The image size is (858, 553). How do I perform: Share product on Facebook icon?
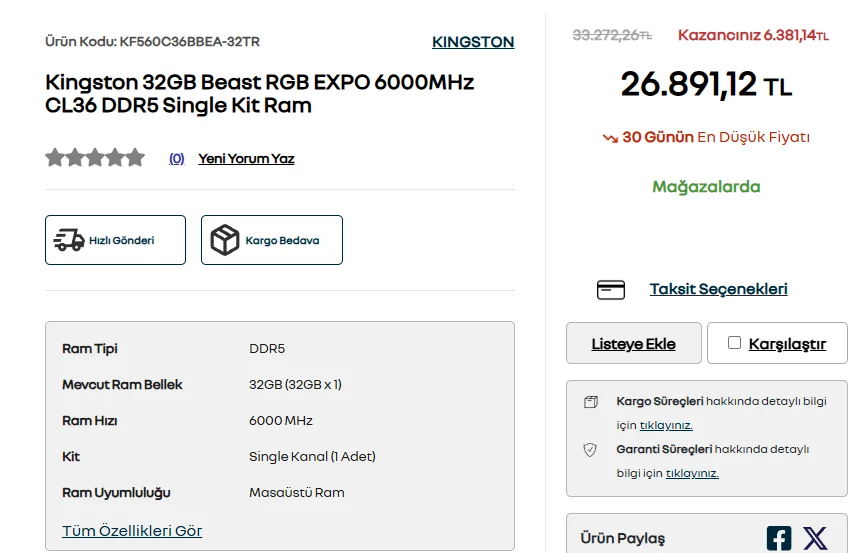(x=779, y=538)
